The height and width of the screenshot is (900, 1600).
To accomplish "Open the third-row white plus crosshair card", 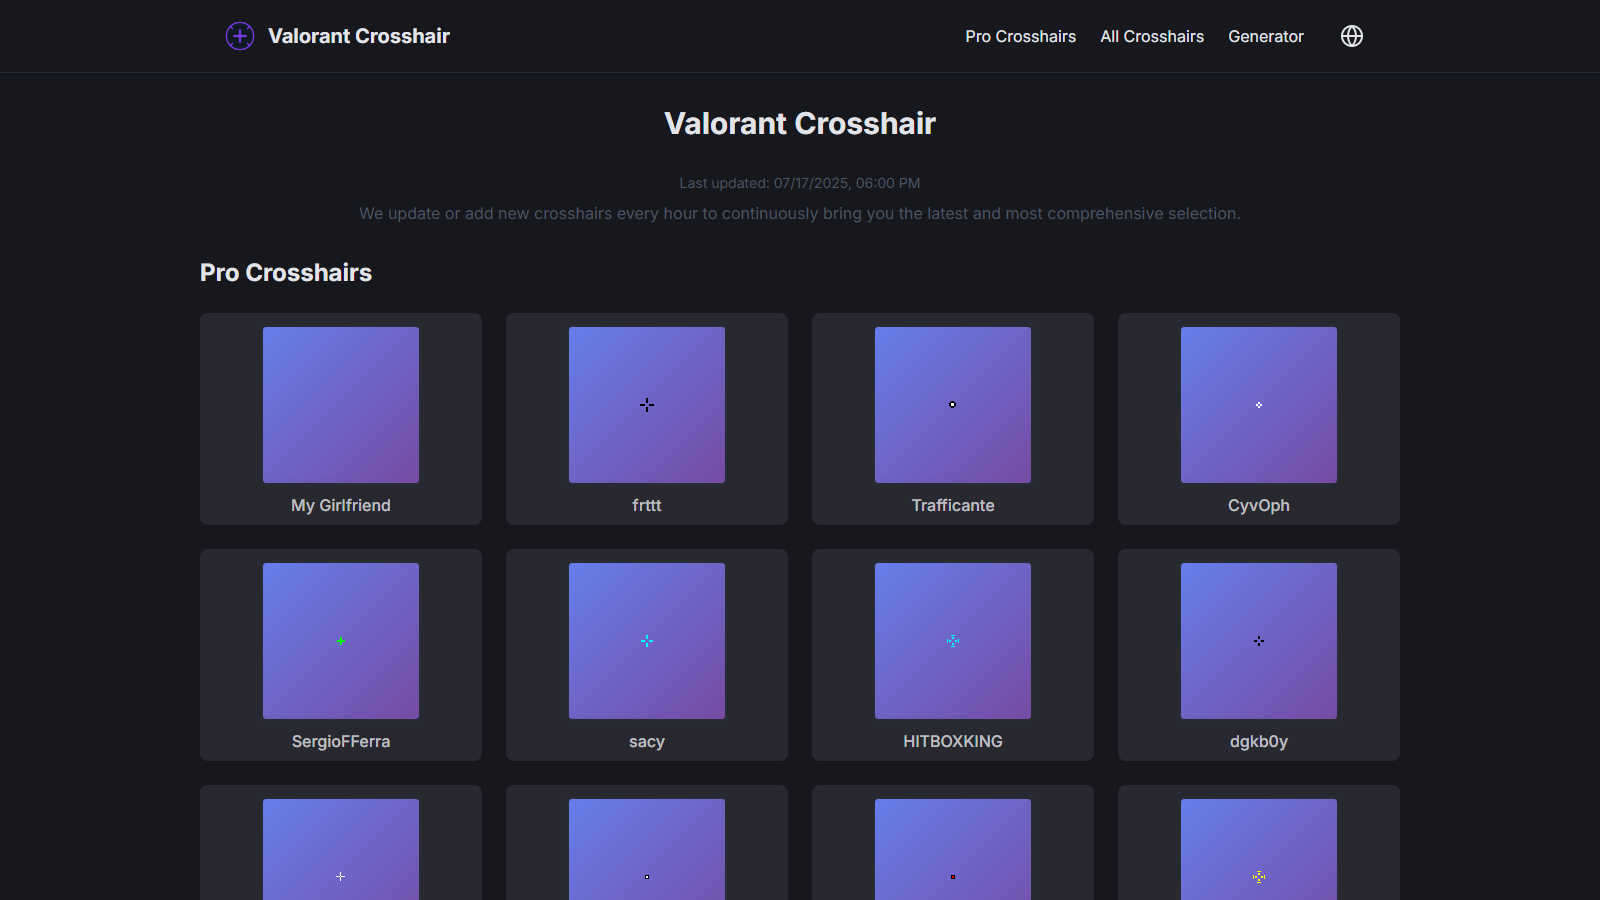I will (x=341, y=843).
